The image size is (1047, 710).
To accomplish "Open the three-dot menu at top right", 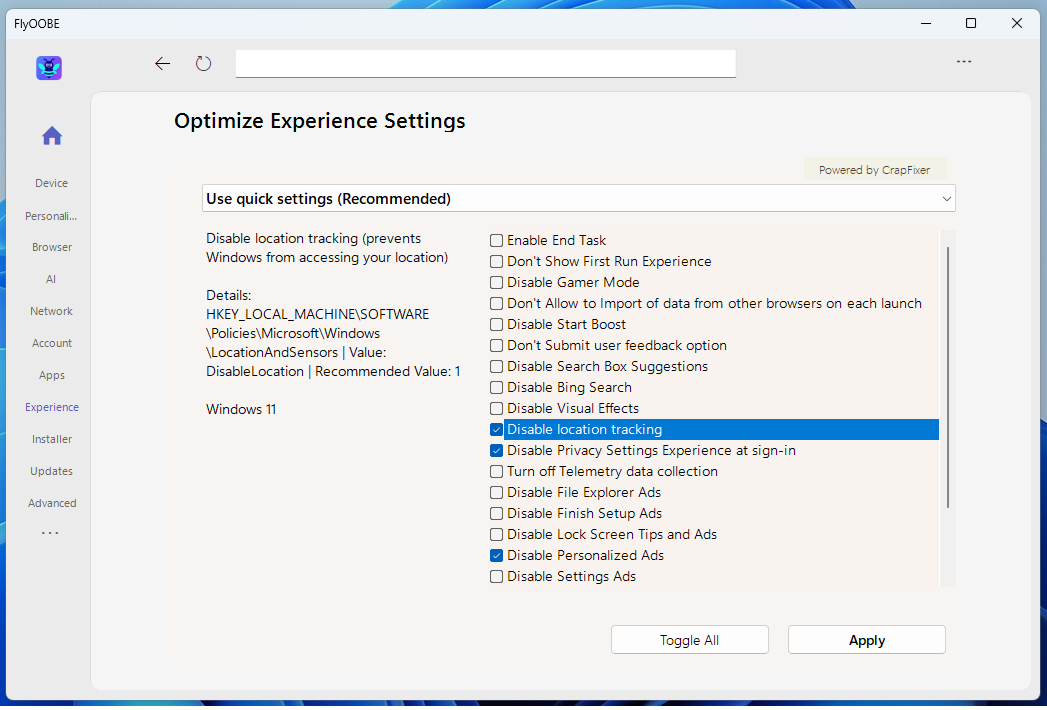I will [964, 62].
